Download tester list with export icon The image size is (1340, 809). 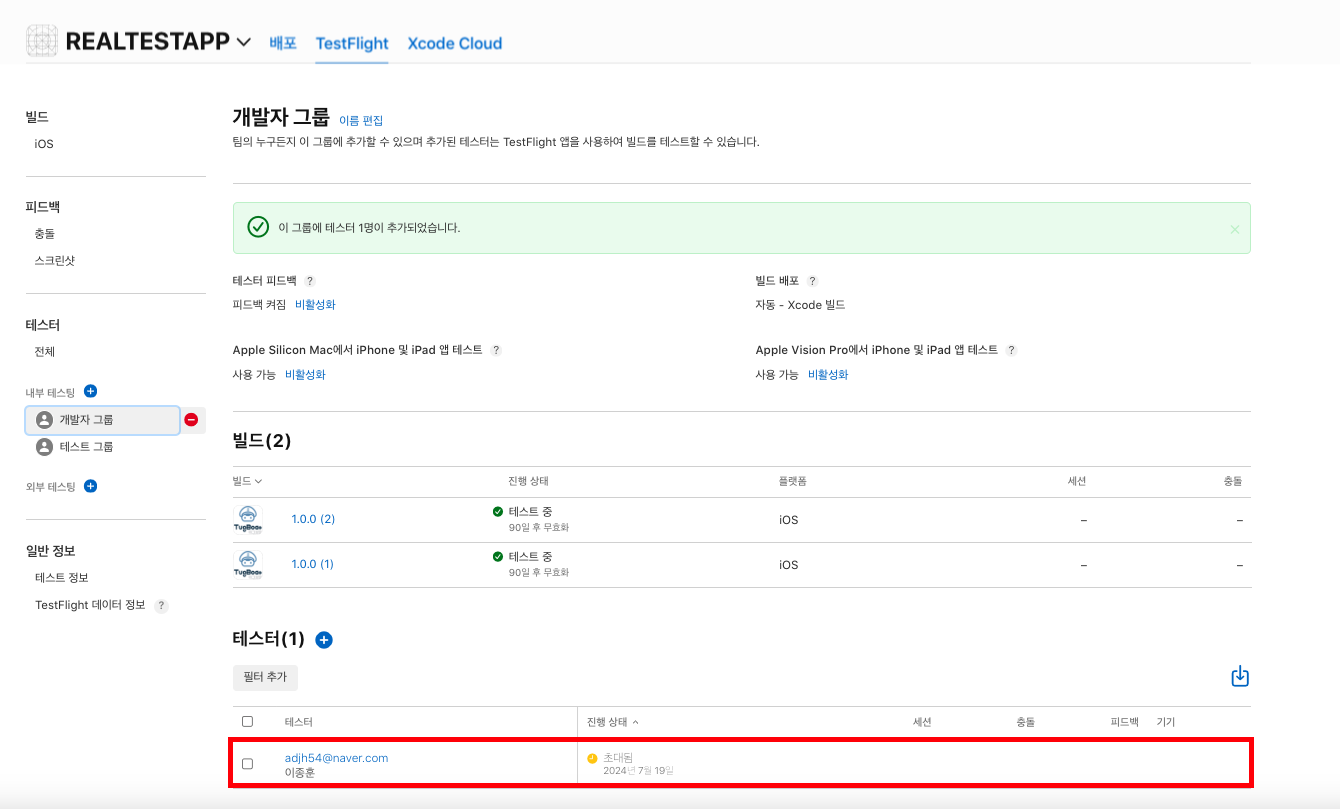coord(1240,677)
